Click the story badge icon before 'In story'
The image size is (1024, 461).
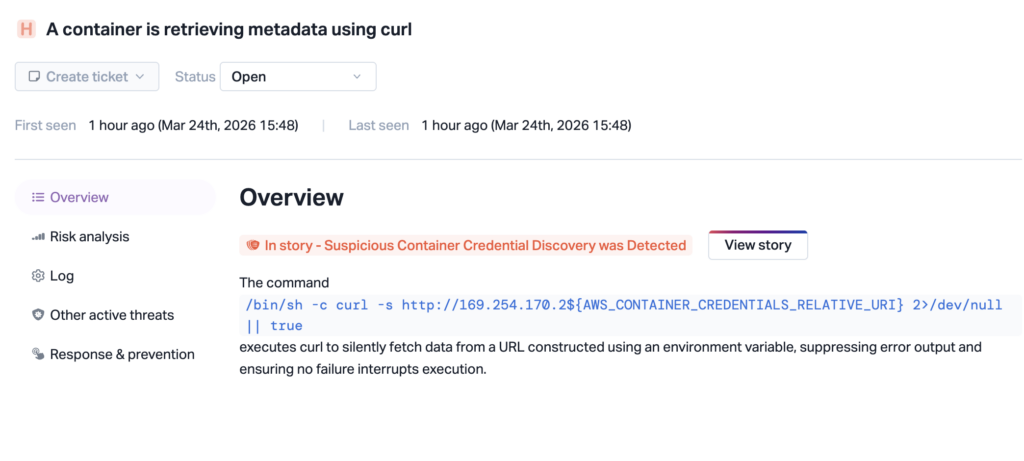point(253,245)
